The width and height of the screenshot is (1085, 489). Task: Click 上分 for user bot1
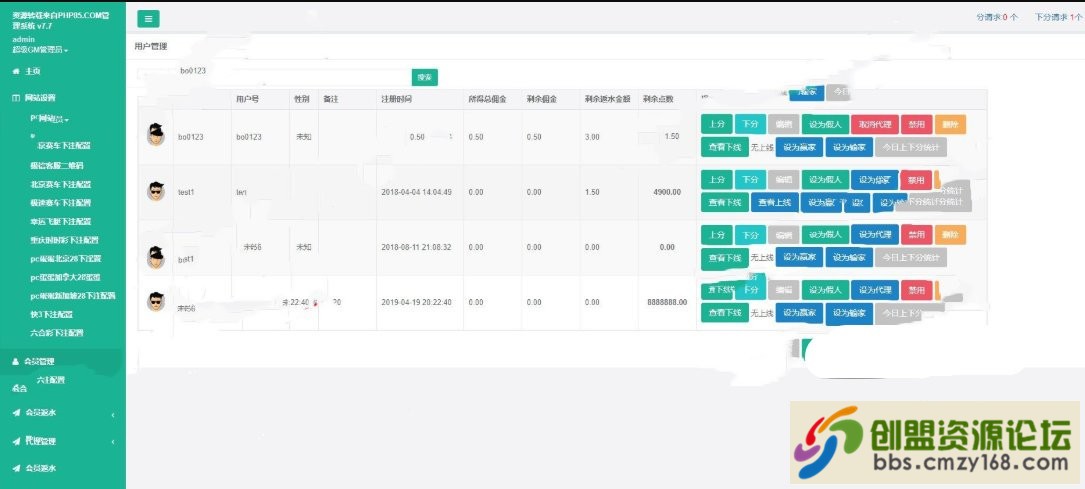coord(716,234)
